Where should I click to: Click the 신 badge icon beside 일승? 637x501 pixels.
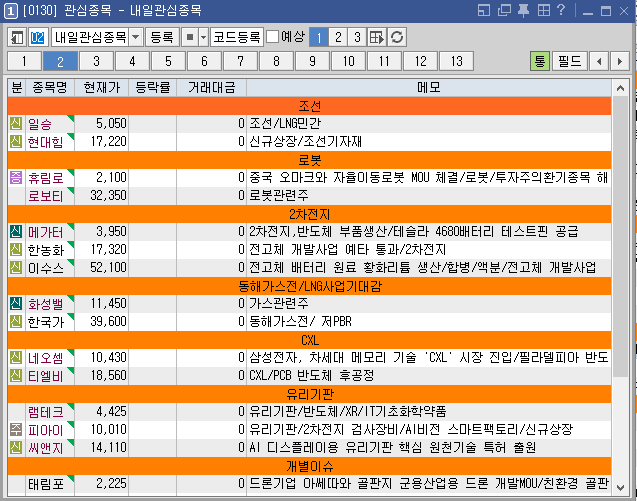[16, 124]
